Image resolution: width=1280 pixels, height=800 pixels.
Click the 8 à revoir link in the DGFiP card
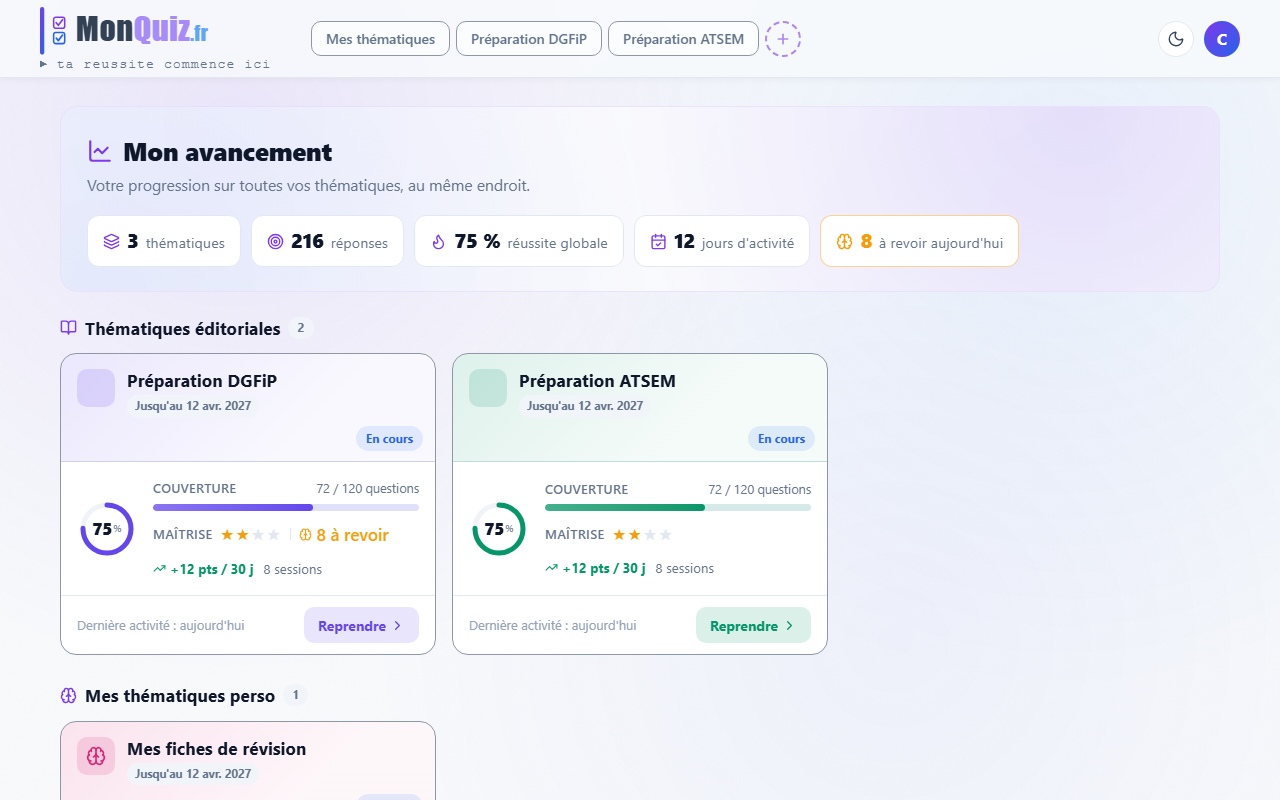pyautogui.click(x=344, y=535)
